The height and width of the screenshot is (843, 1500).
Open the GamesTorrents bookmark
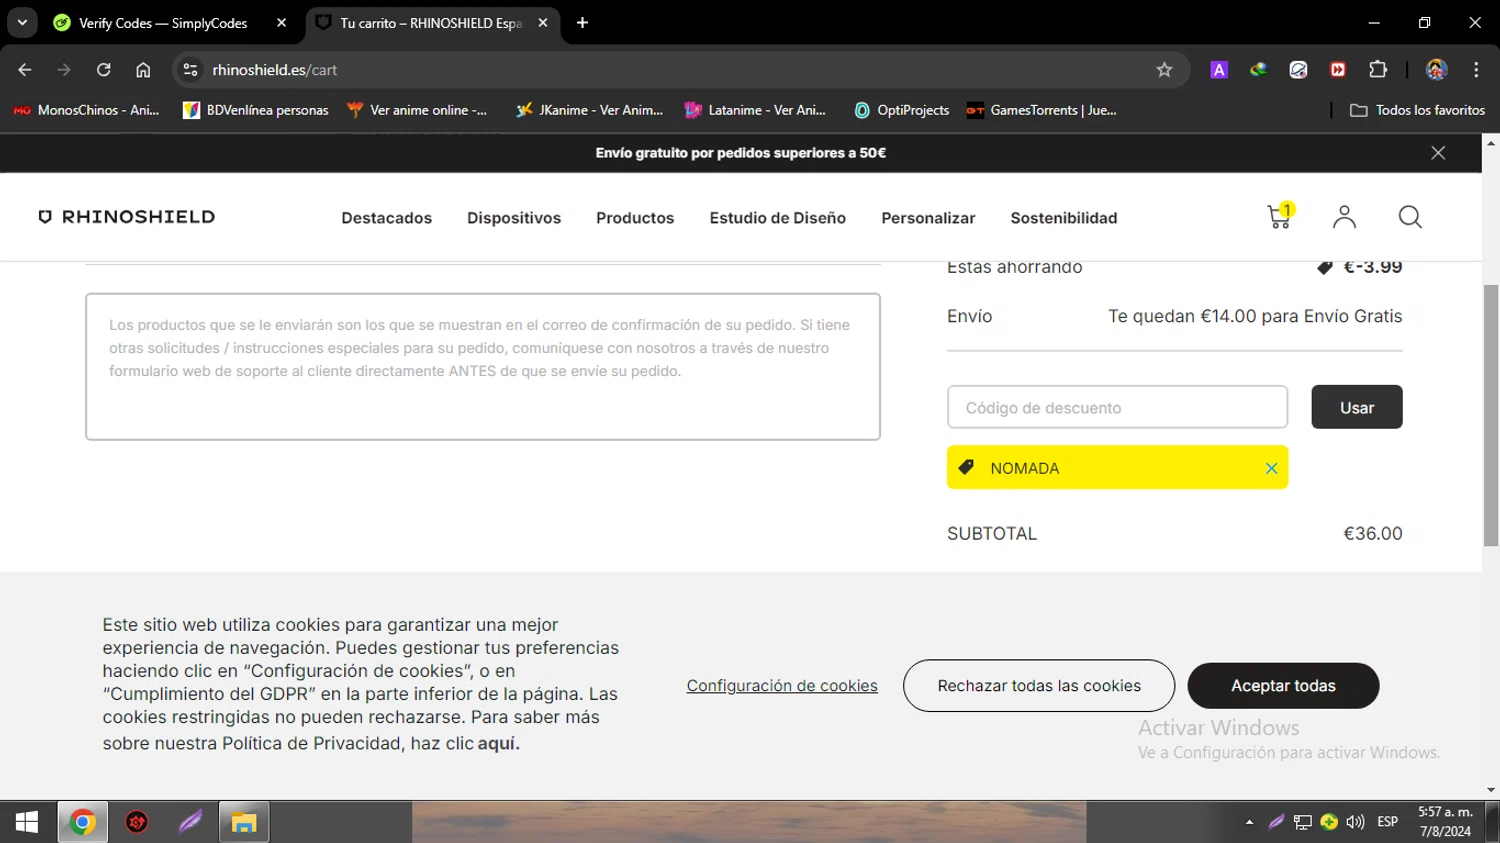tap(1042, 110)
